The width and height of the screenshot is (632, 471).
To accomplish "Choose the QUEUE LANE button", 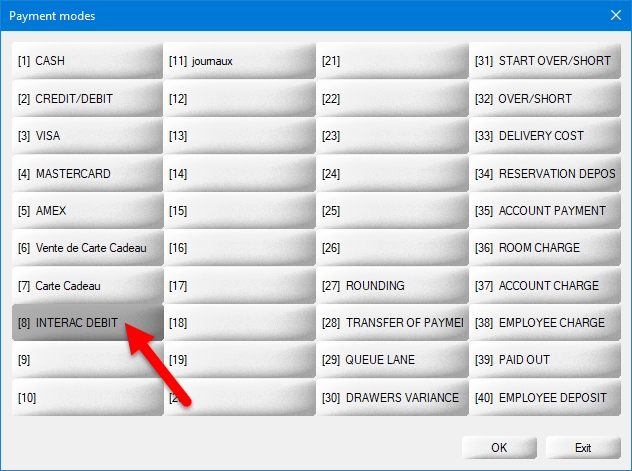I will click(x=392, y=360).
